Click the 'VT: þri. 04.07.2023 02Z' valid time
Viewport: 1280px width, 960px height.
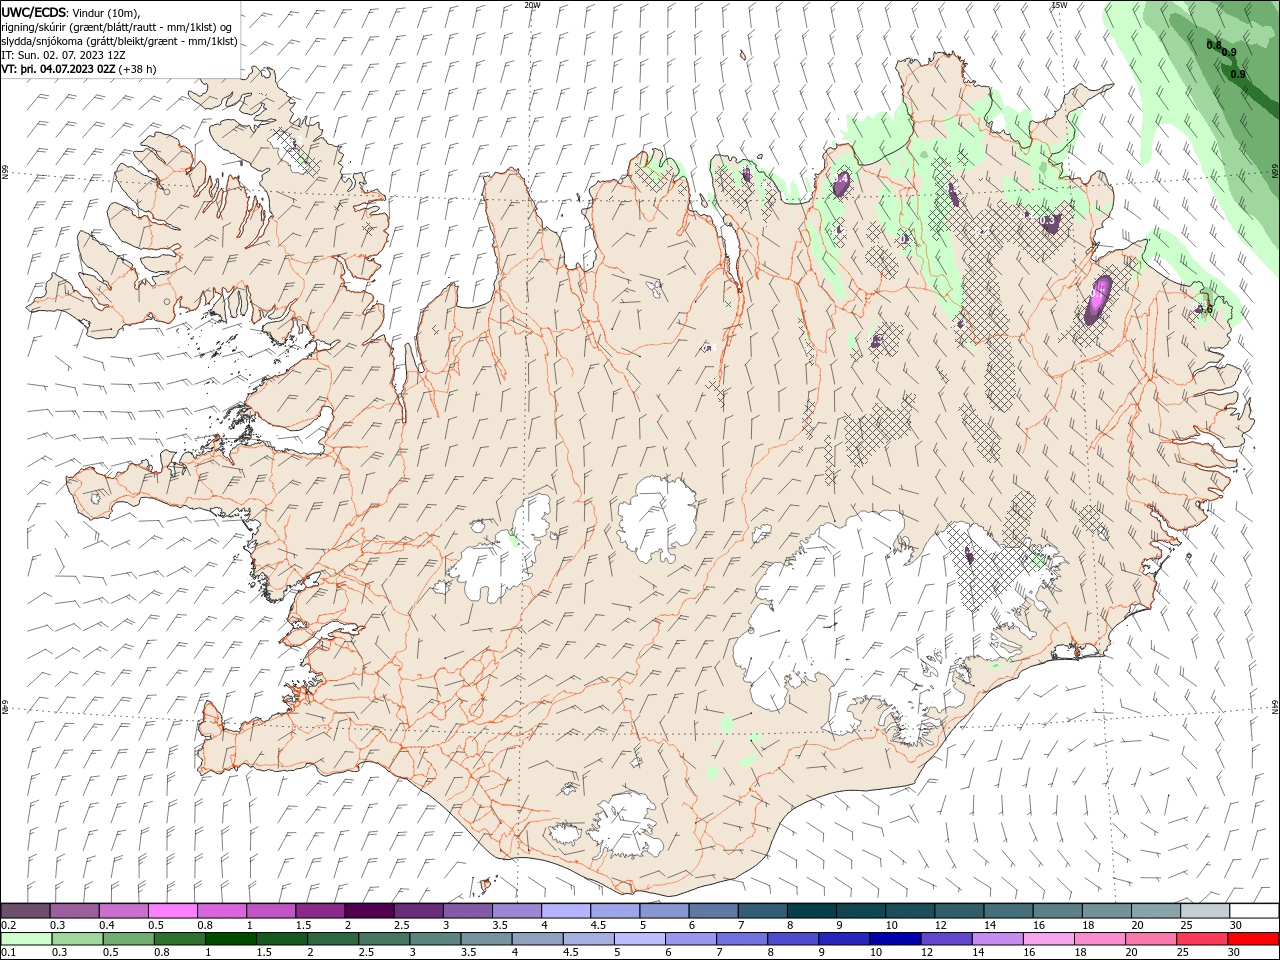point(58,69)
